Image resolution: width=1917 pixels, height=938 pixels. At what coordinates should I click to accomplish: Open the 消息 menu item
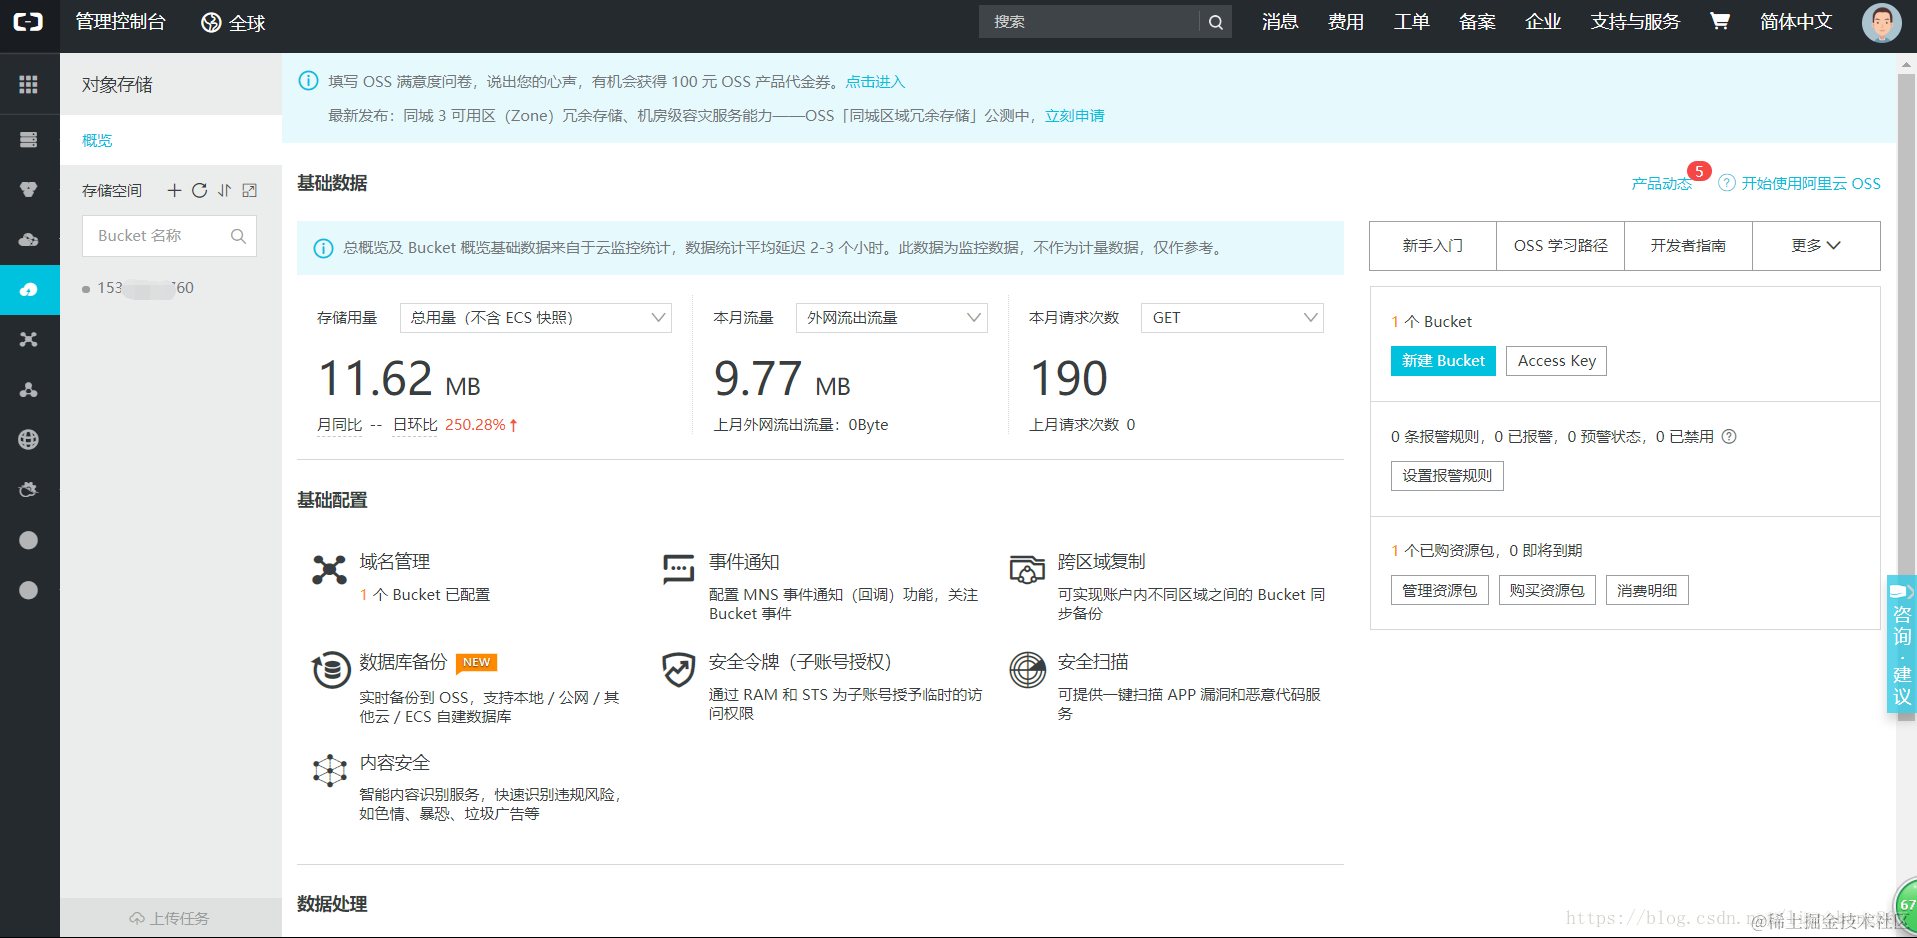point(1280,22)
